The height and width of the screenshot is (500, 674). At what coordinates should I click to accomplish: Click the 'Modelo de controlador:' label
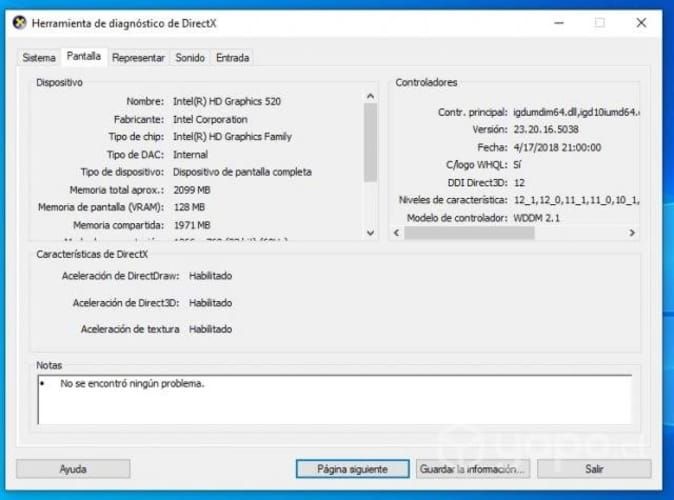pos(457,218)
